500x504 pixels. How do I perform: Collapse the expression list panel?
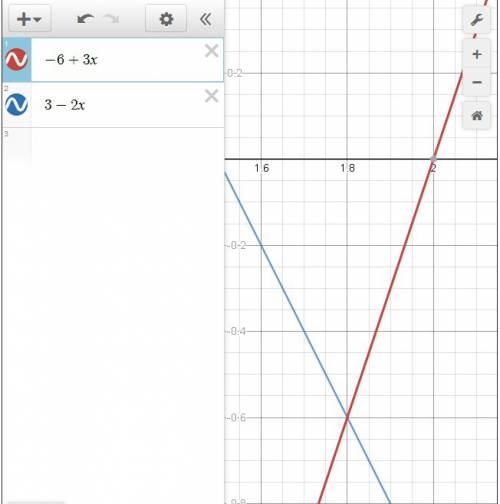coord(206,19)
